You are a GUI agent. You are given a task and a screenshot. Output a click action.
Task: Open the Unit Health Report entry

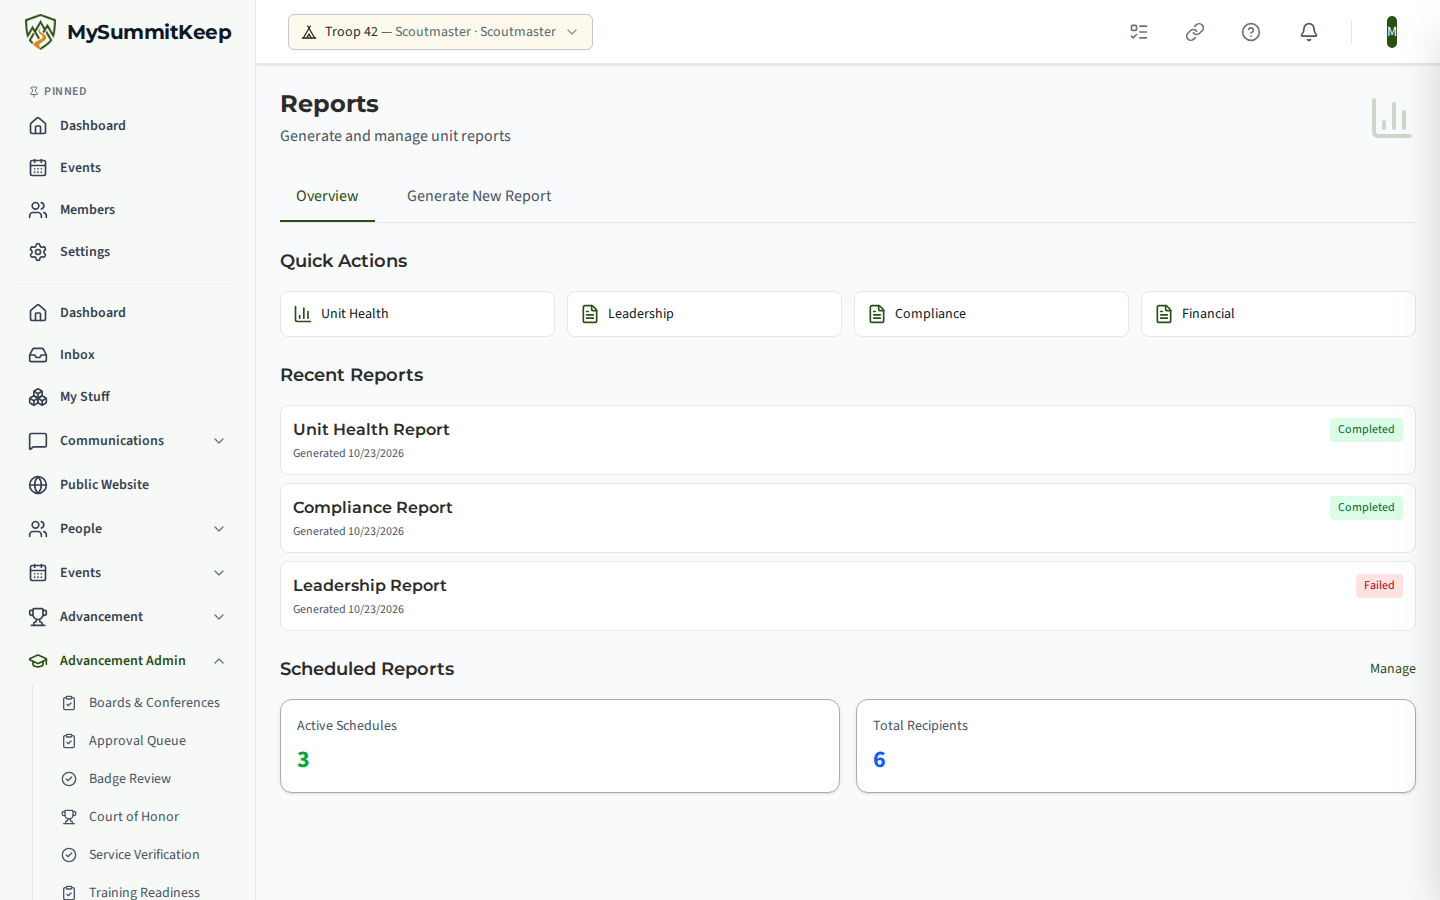[x=848, y=440]
